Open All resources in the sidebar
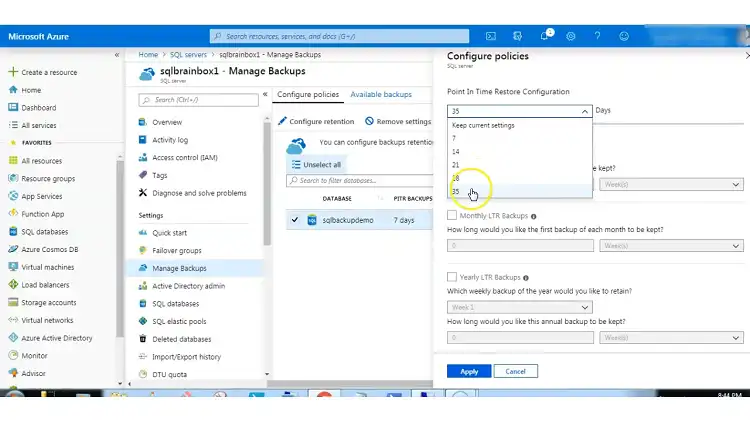 42,161
